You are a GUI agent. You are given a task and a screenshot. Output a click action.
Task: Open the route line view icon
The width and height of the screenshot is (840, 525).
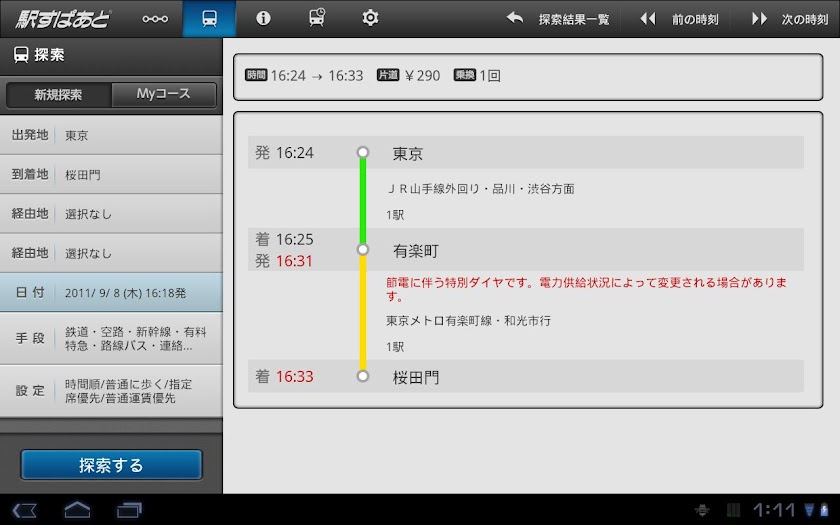click(155, 19)
